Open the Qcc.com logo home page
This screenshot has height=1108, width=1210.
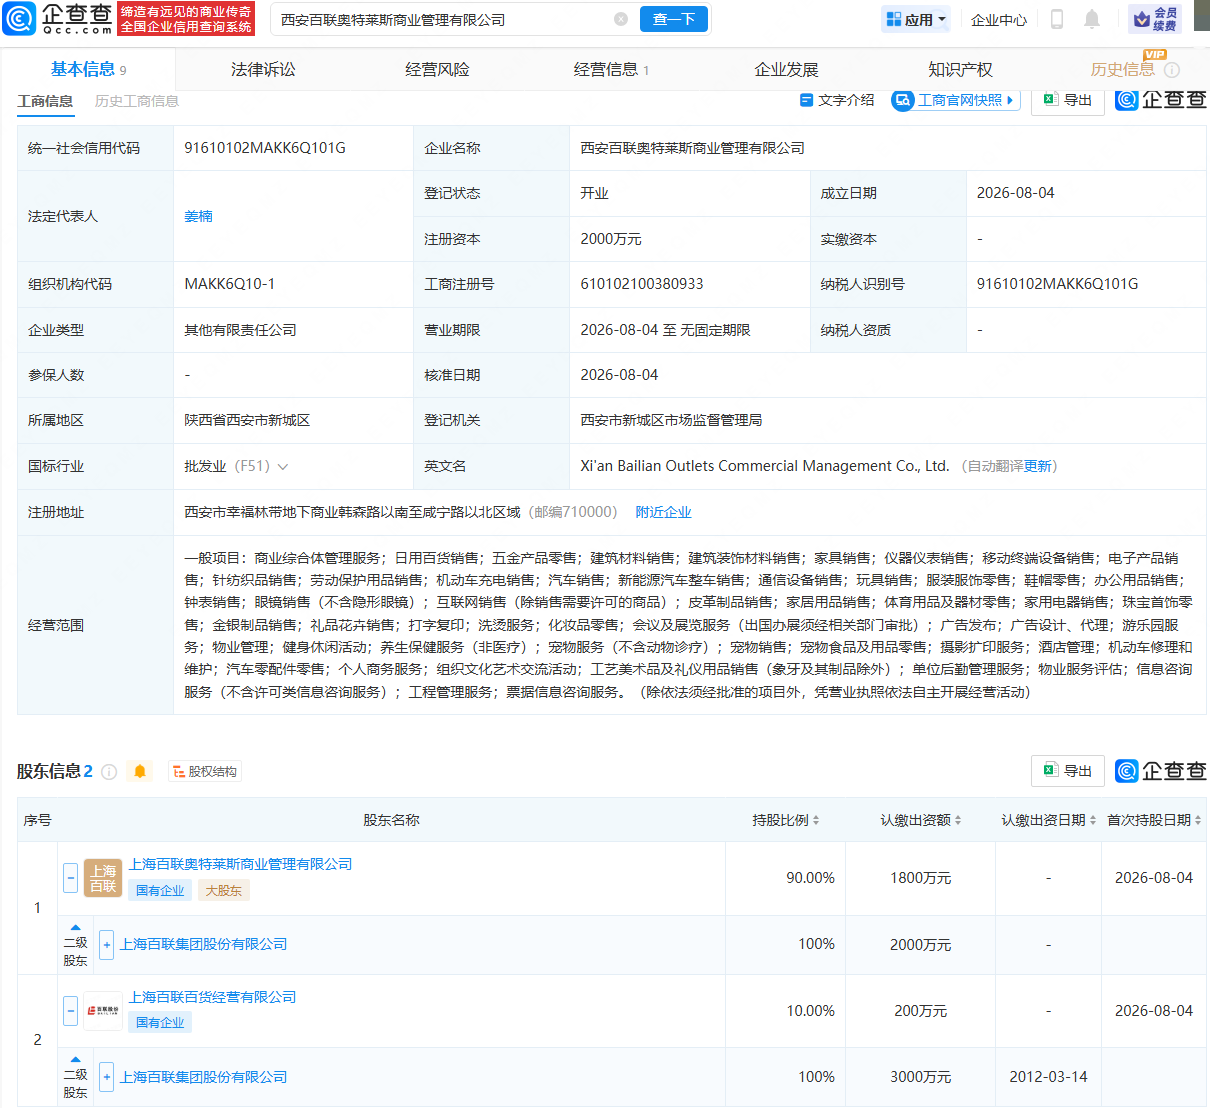(x=58, y=18)
